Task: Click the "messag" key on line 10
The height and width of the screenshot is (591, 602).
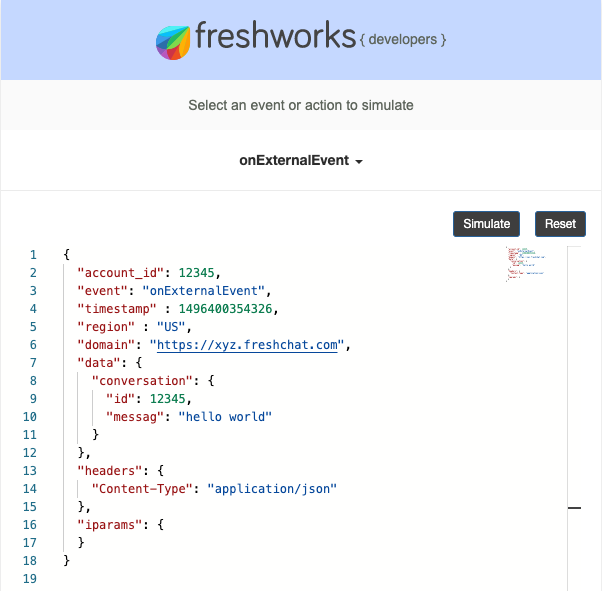Action: (x=135, y=417)
